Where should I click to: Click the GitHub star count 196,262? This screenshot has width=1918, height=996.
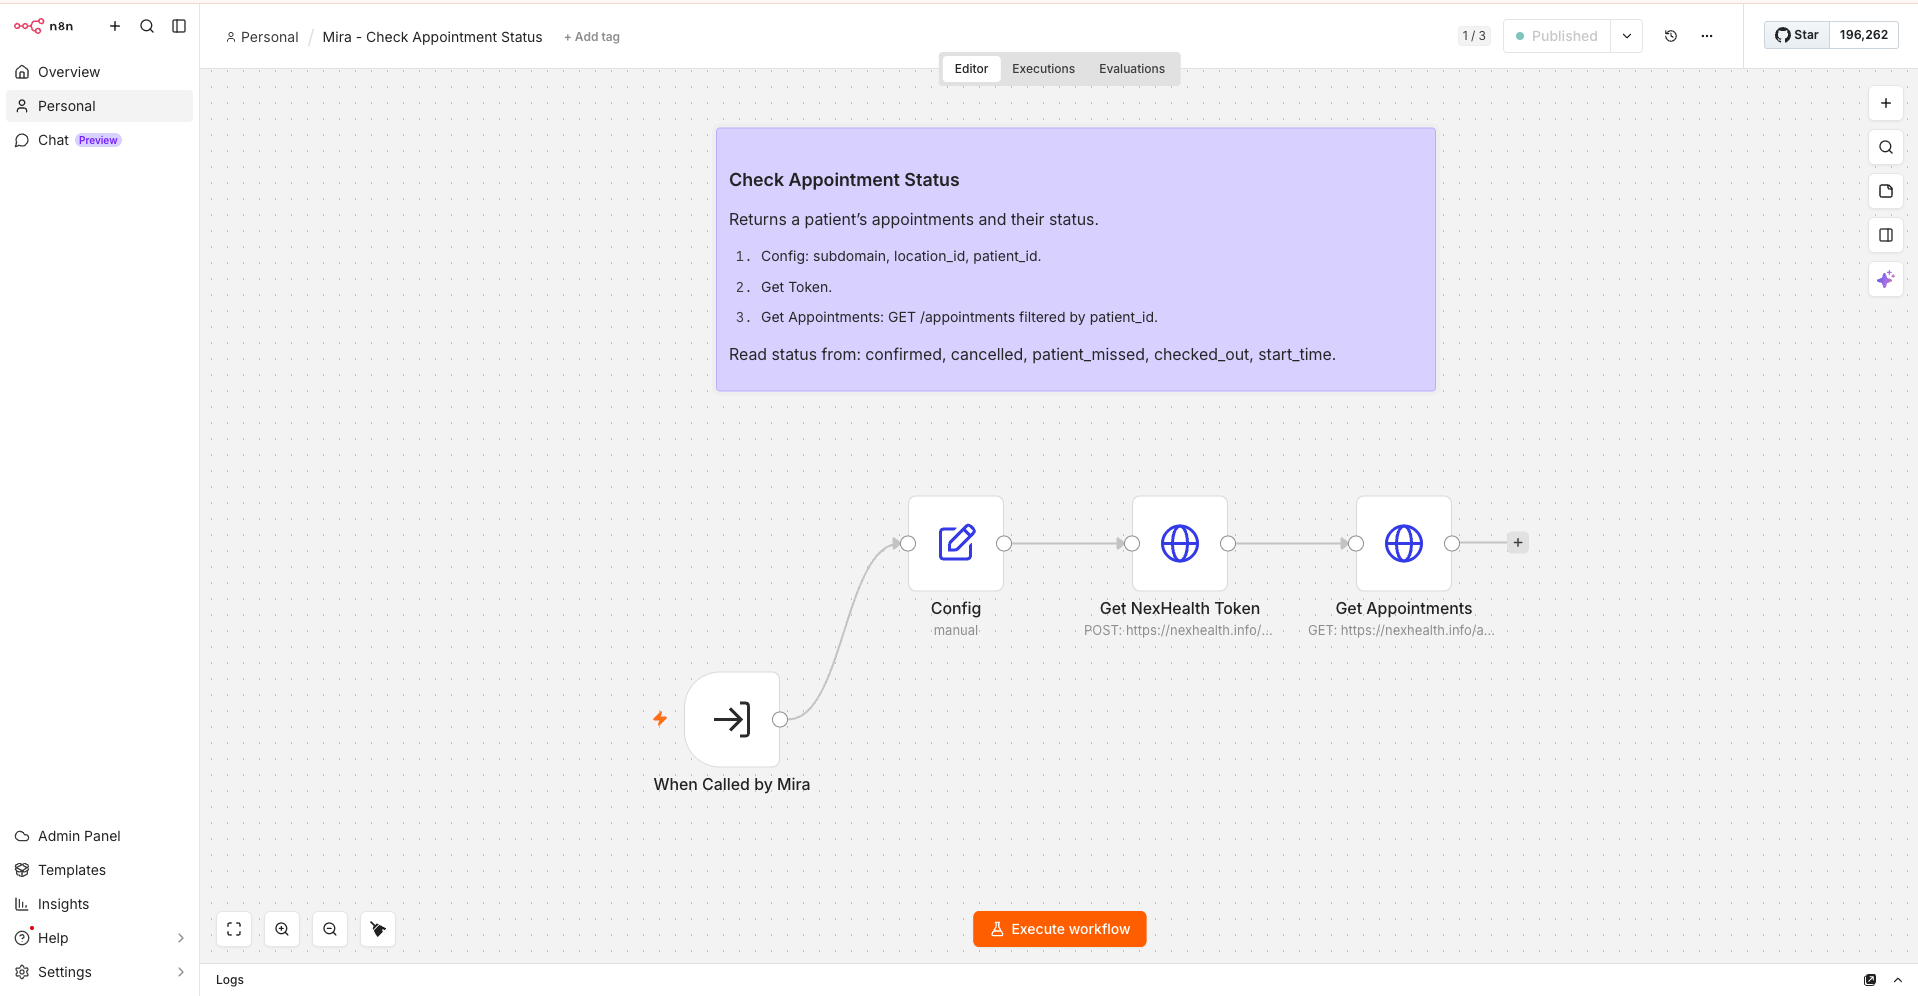tap(1864, 35)
